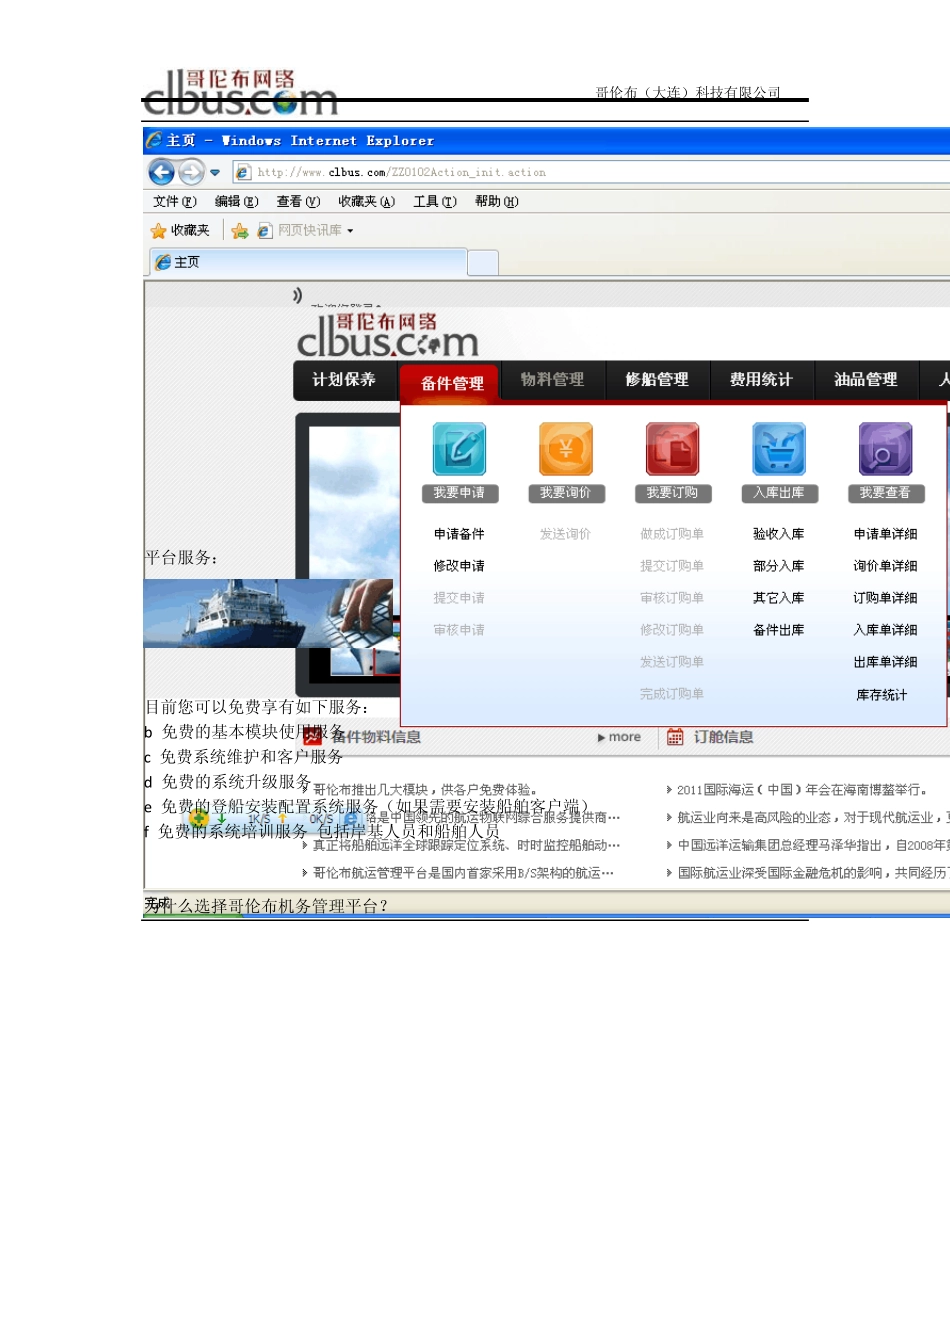Open the 发送询价 link
The height and width of the screenshot is (1344, 950).
pos(566,534)
